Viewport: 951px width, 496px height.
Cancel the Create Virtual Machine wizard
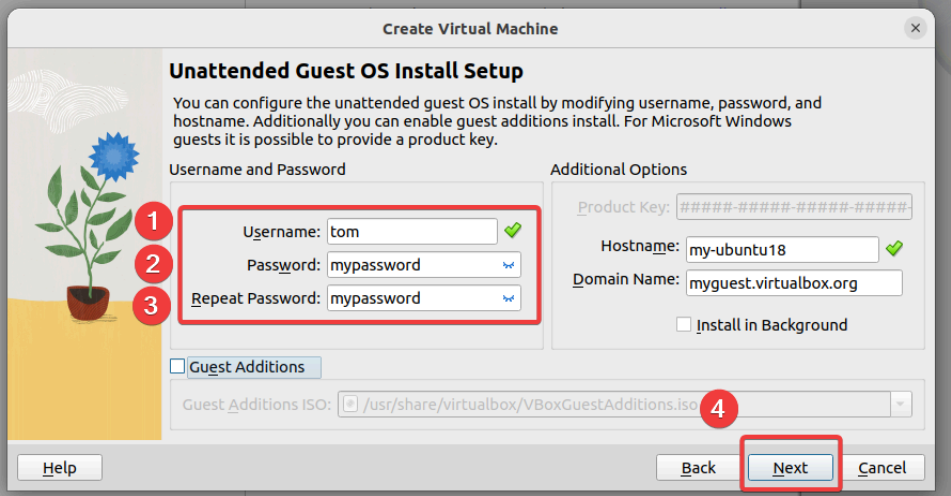882,468
